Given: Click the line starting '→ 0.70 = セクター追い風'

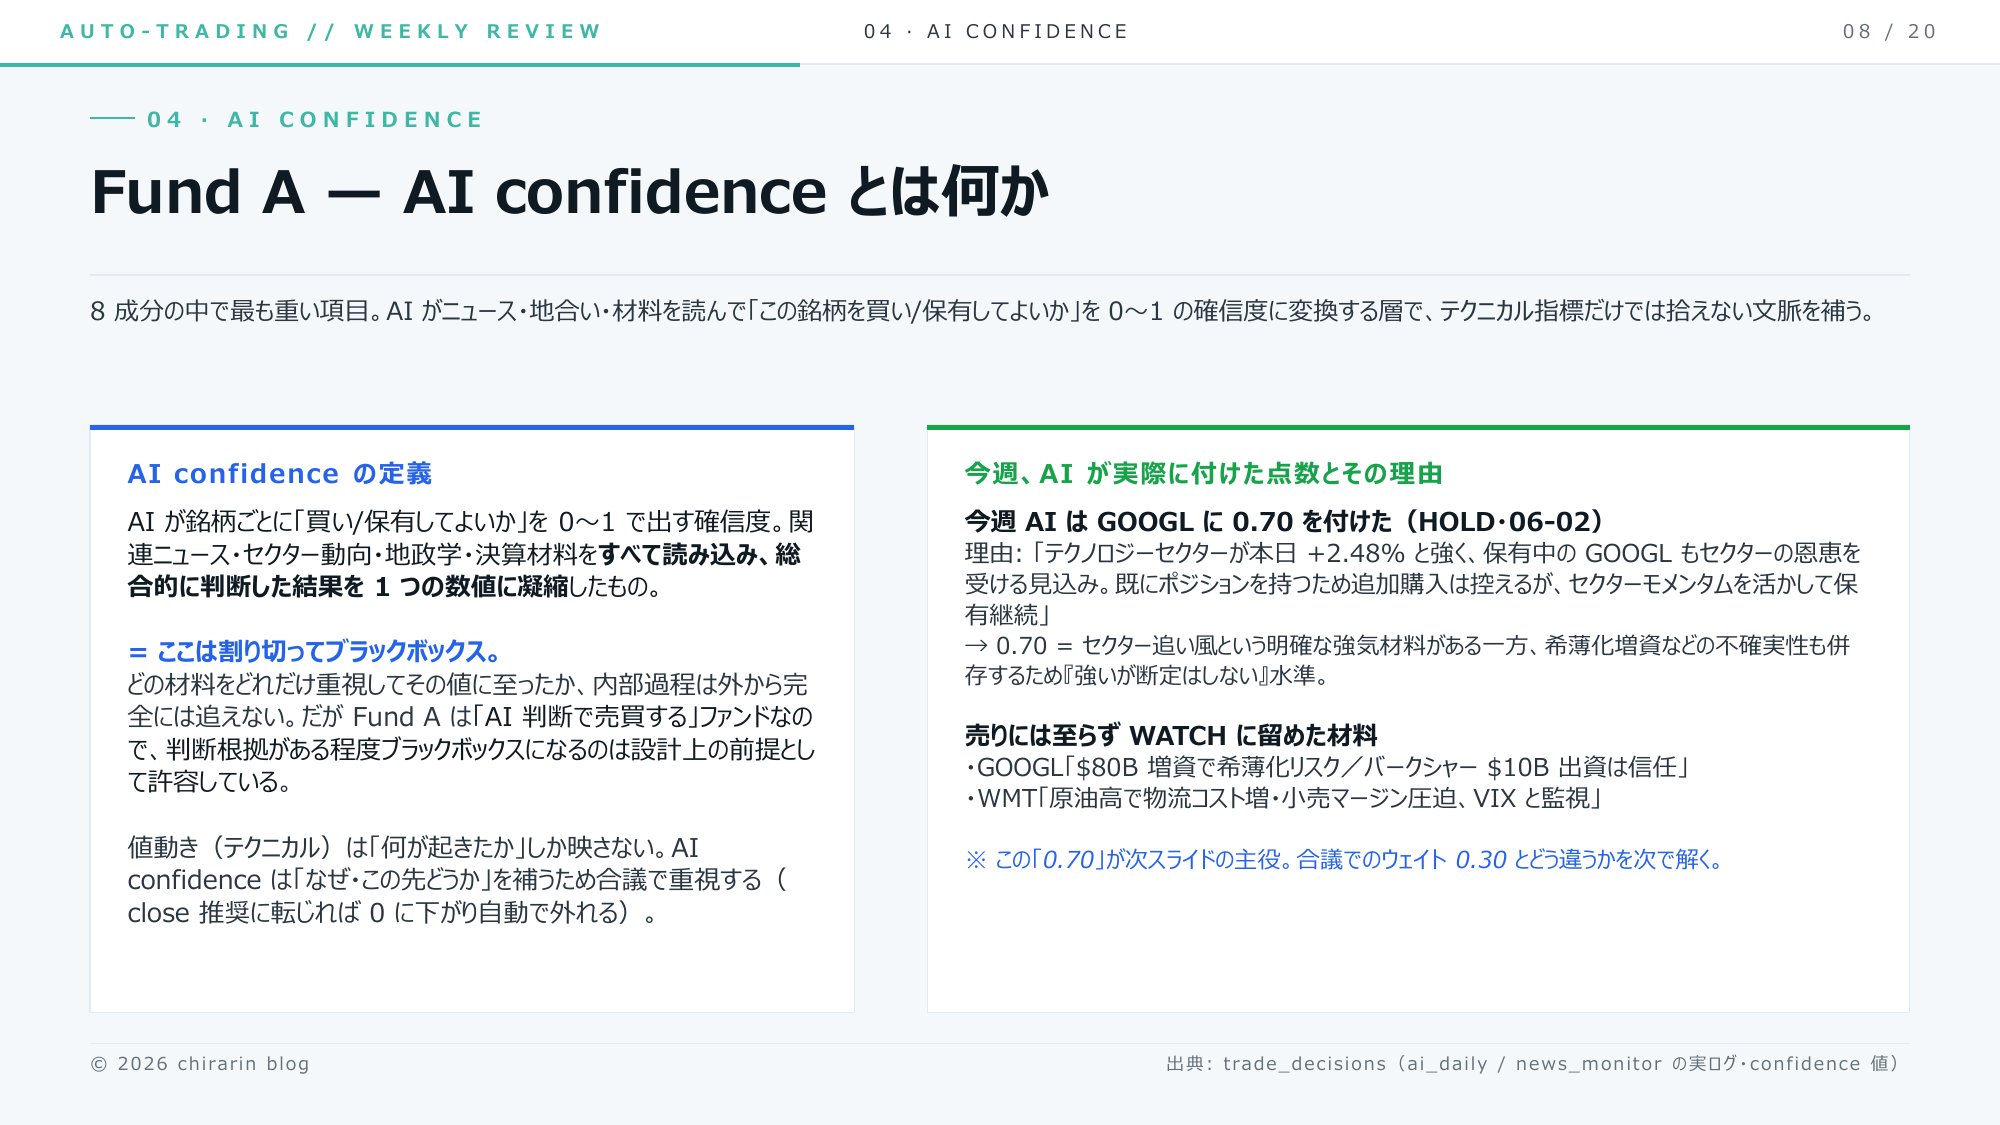Looking at the screenshot, I should [x=1408, y=660].
